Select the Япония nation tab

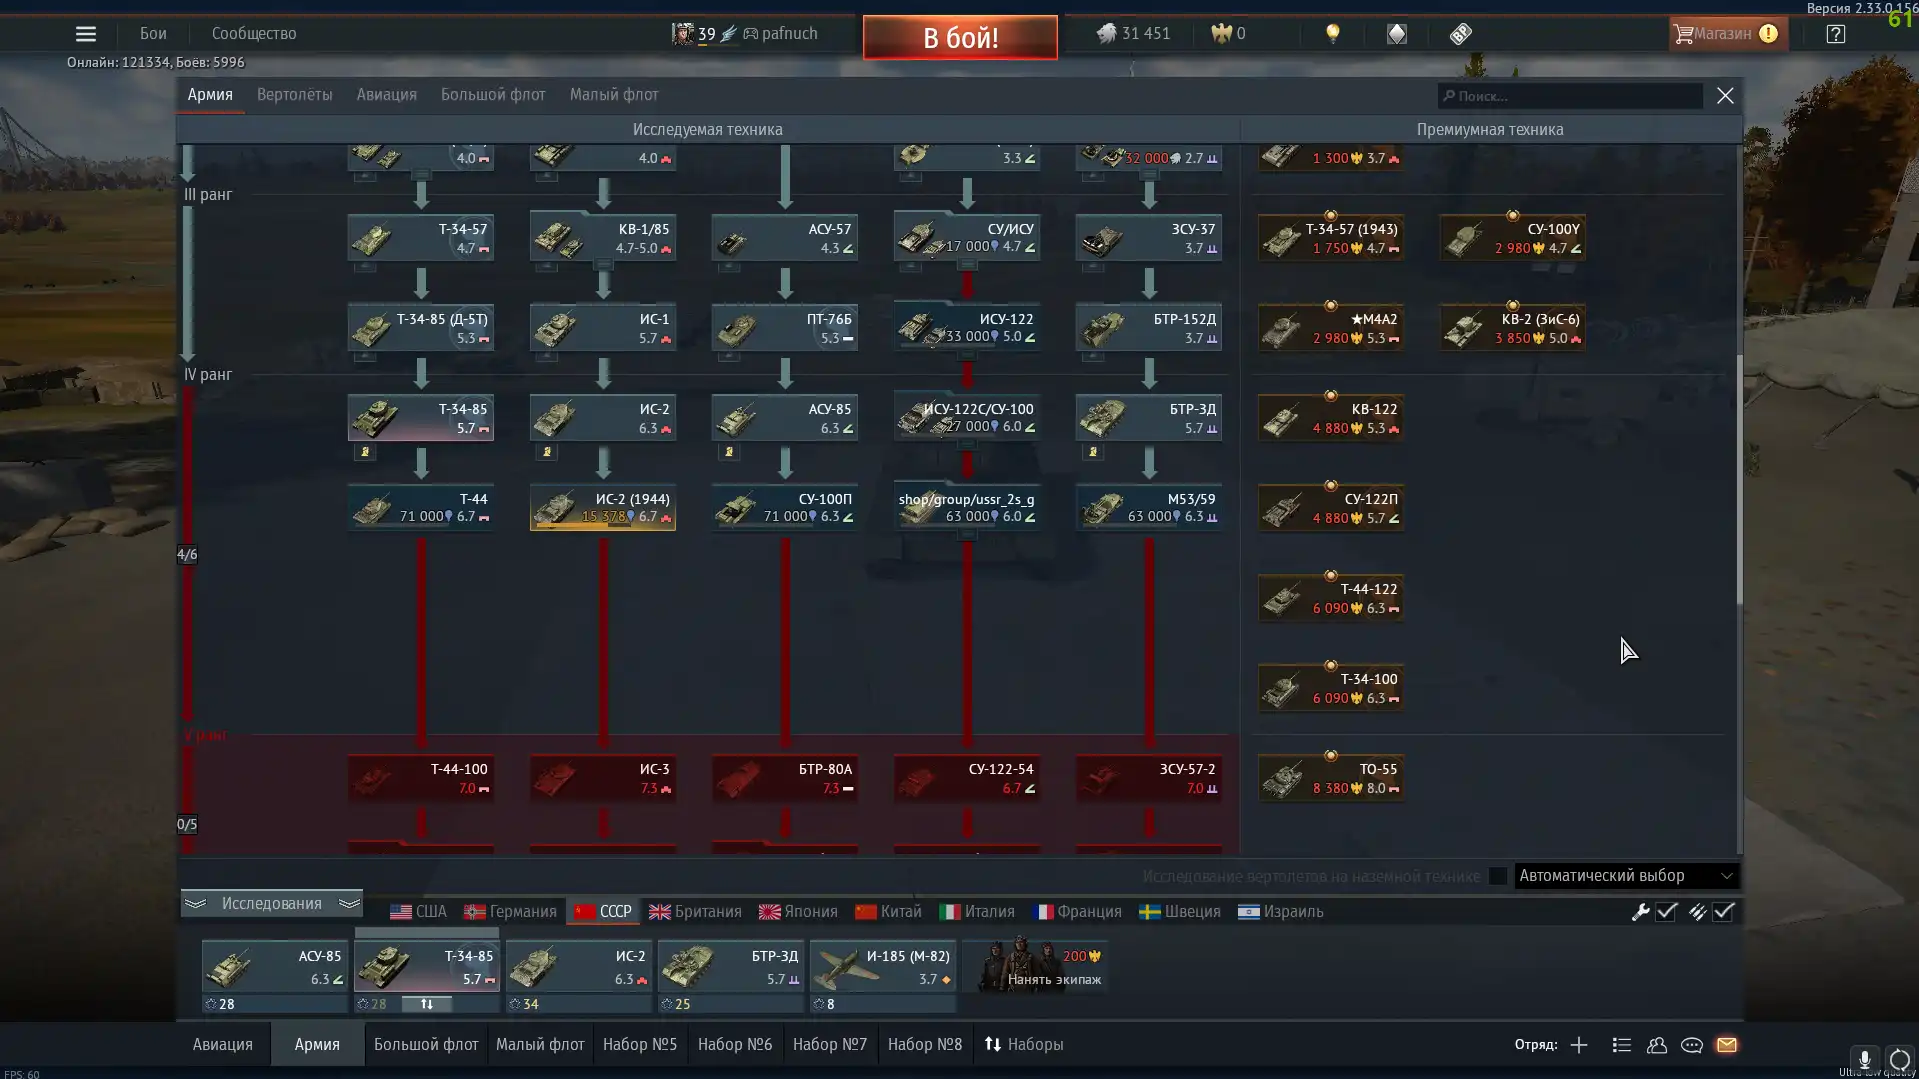pos(798,912)
